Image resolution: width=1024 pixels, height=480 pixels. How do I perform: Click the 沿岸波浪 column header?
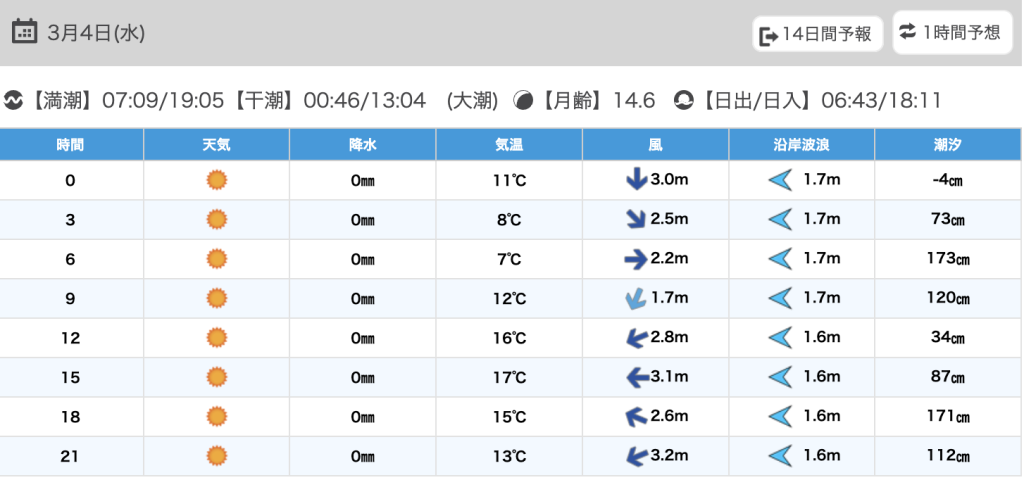point(801,145)
